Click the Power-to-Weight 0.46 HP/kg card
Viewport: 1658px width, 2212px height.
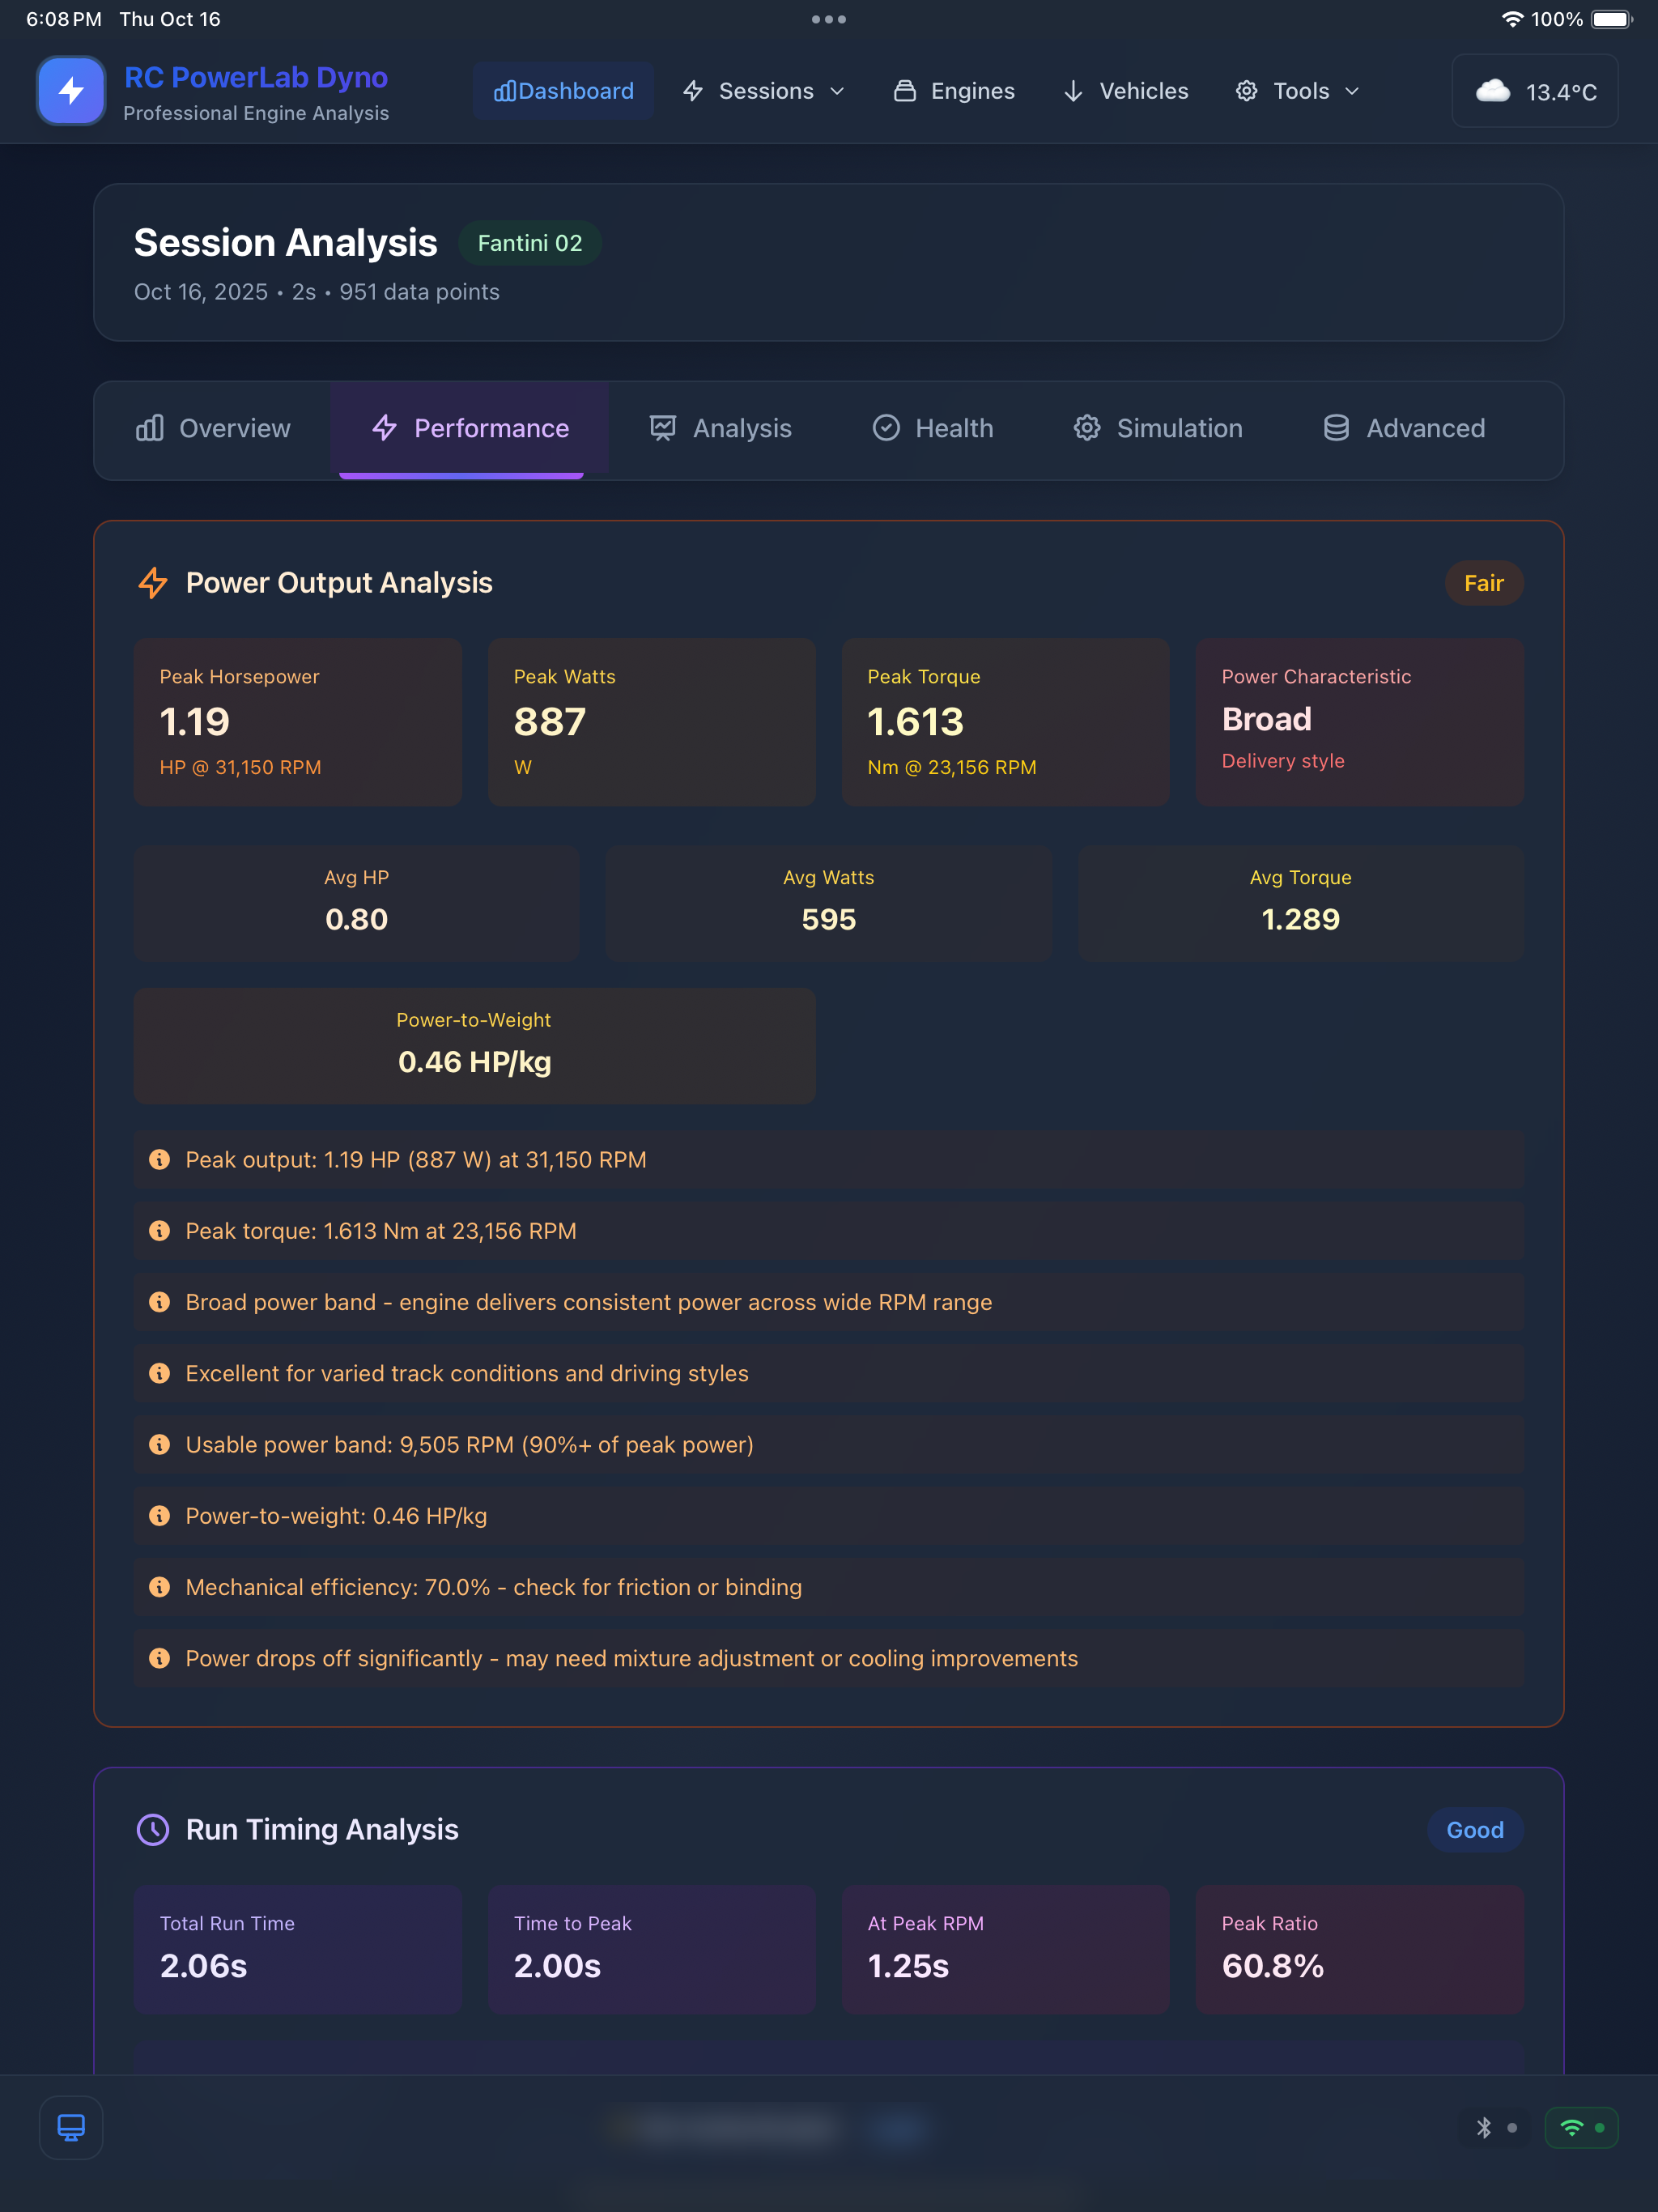pyautogui.click(x=475, y=1046)
